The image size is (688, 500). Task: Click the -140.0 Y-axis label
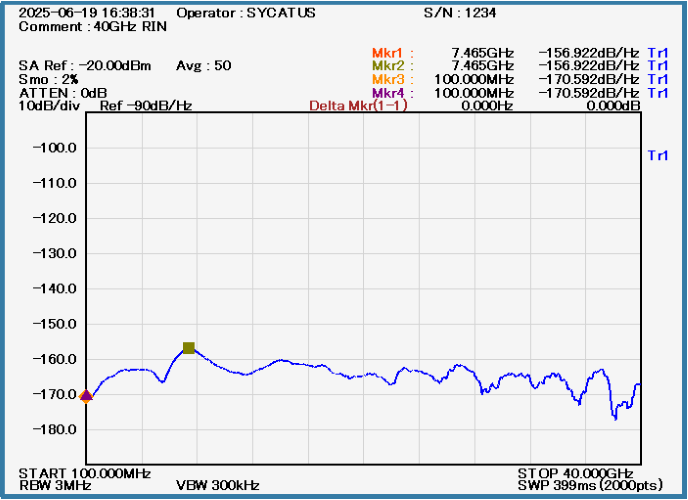55,289
